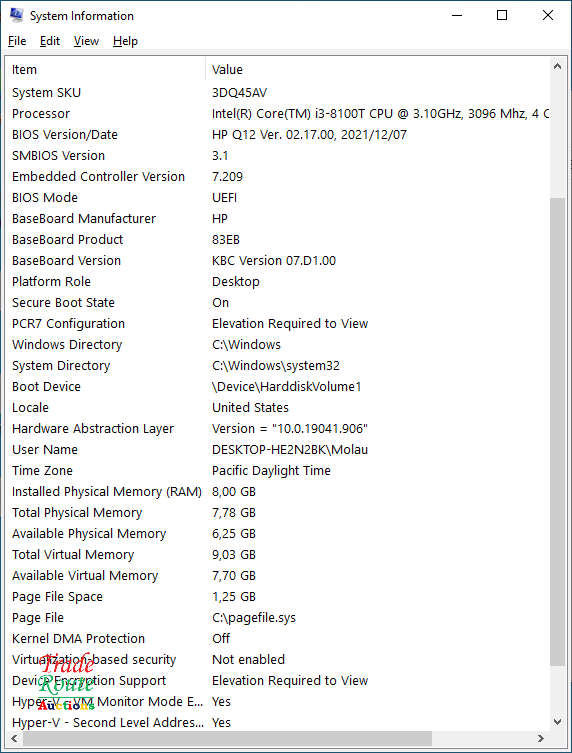Select the Time Zone row

278,471
